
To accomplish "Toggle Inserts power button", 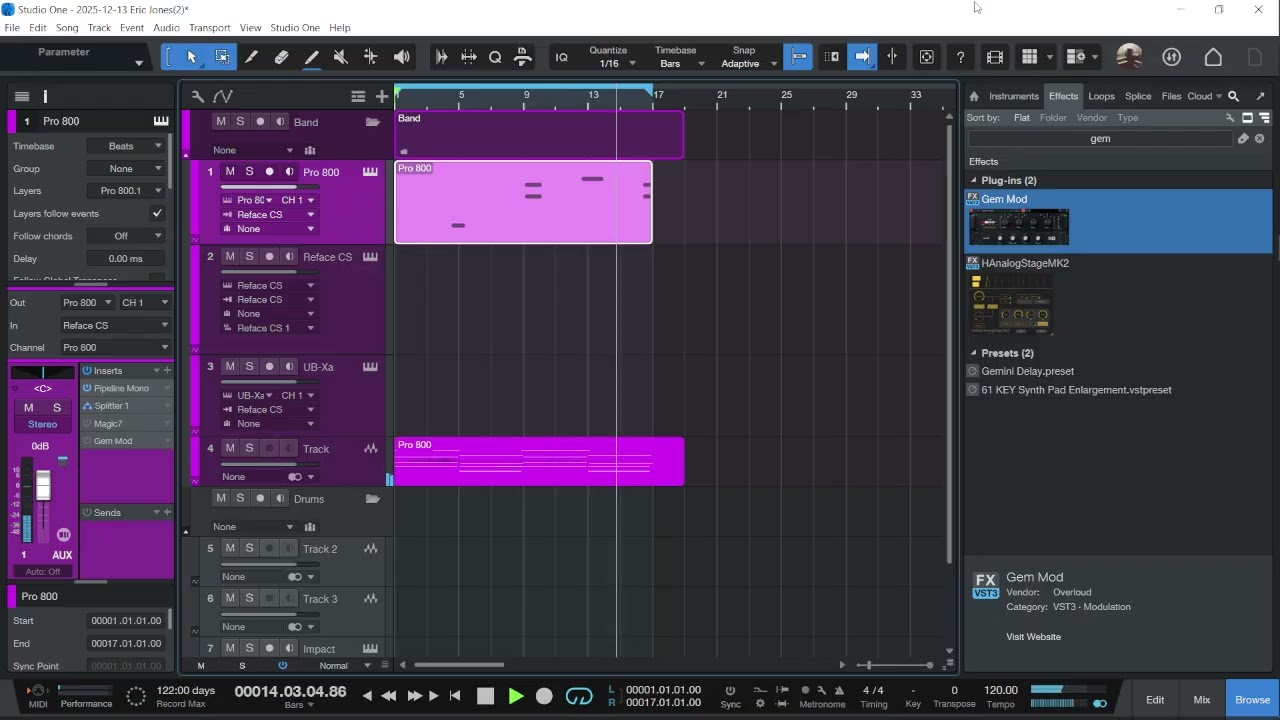I will (x=87, y=371).
